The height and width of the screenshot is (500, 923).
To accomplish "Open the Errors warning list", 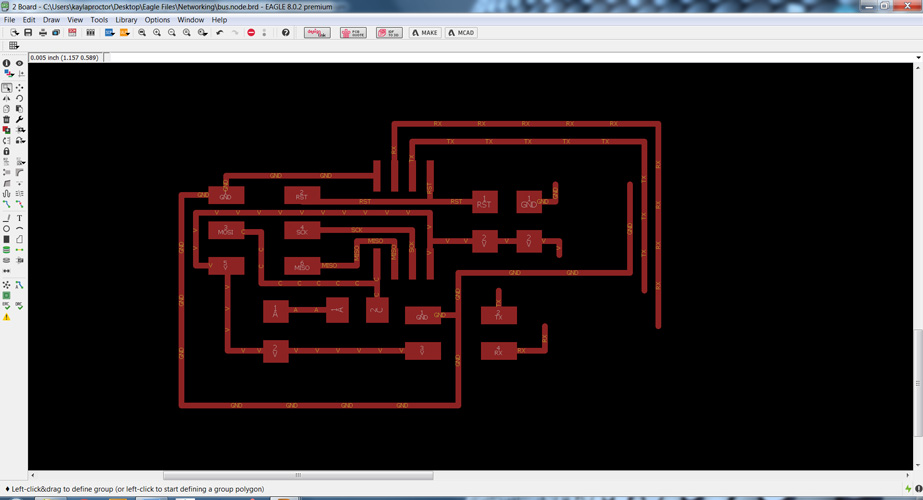I will [6, 317].
